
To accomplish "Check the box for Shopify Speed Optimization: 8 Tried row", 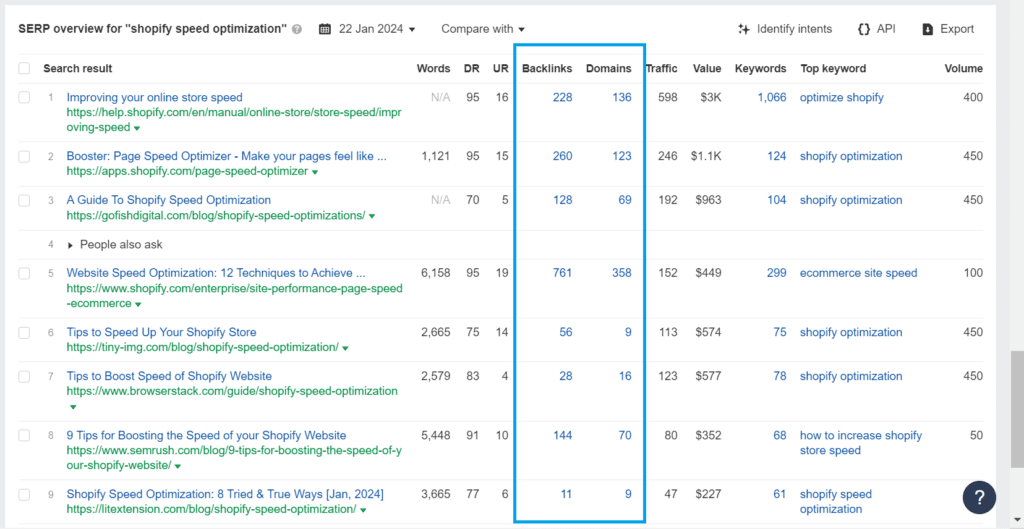I will click(24, 494).
